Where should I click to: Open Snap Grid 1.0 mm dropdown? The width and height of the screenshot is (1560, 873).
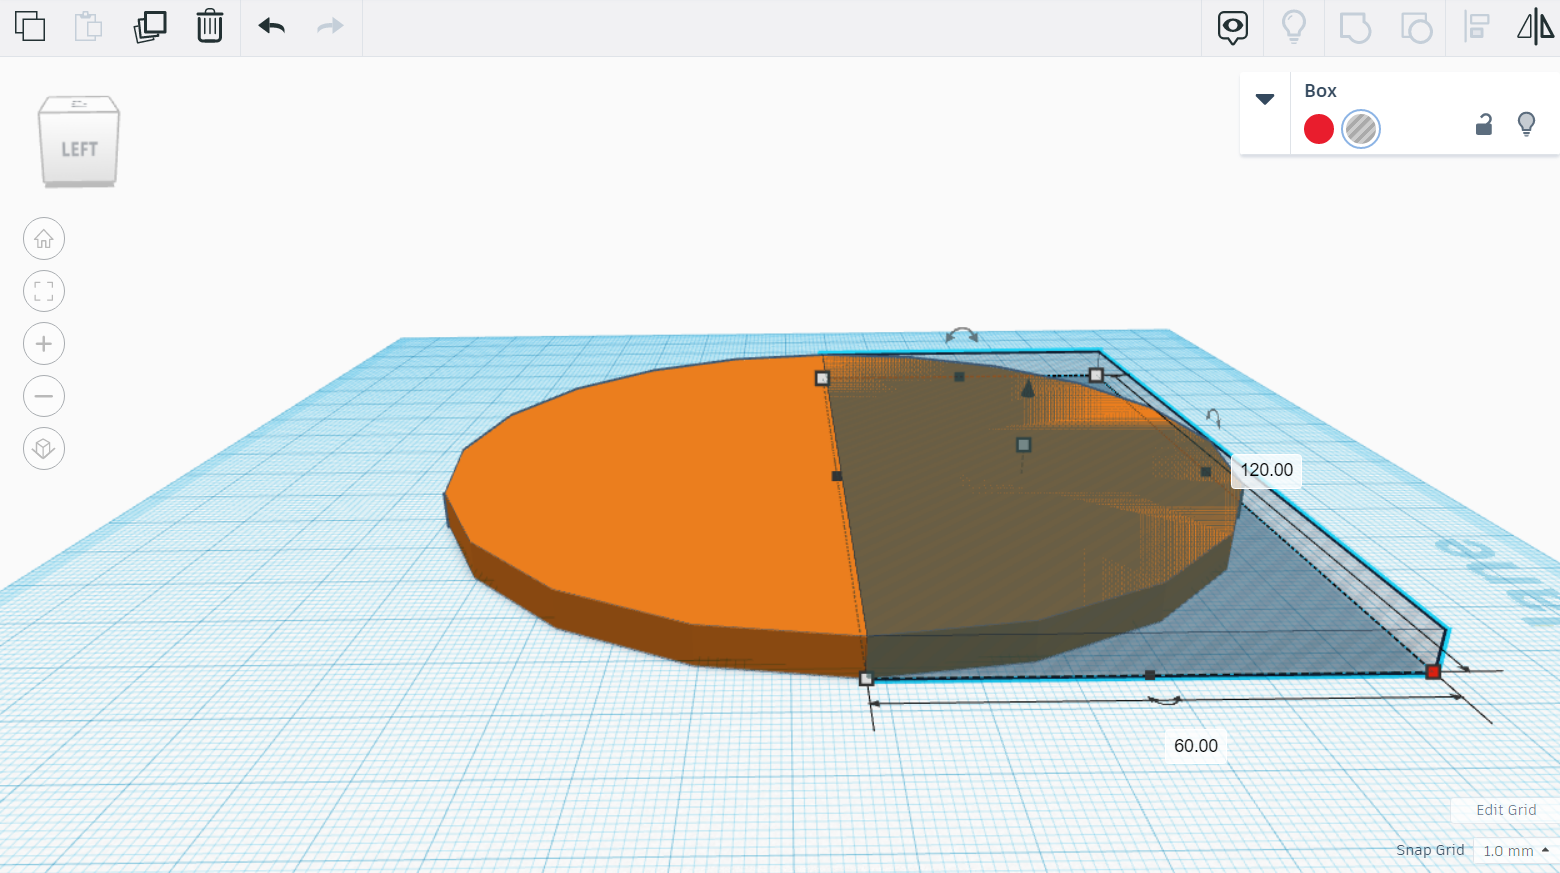pos(1516,851)
